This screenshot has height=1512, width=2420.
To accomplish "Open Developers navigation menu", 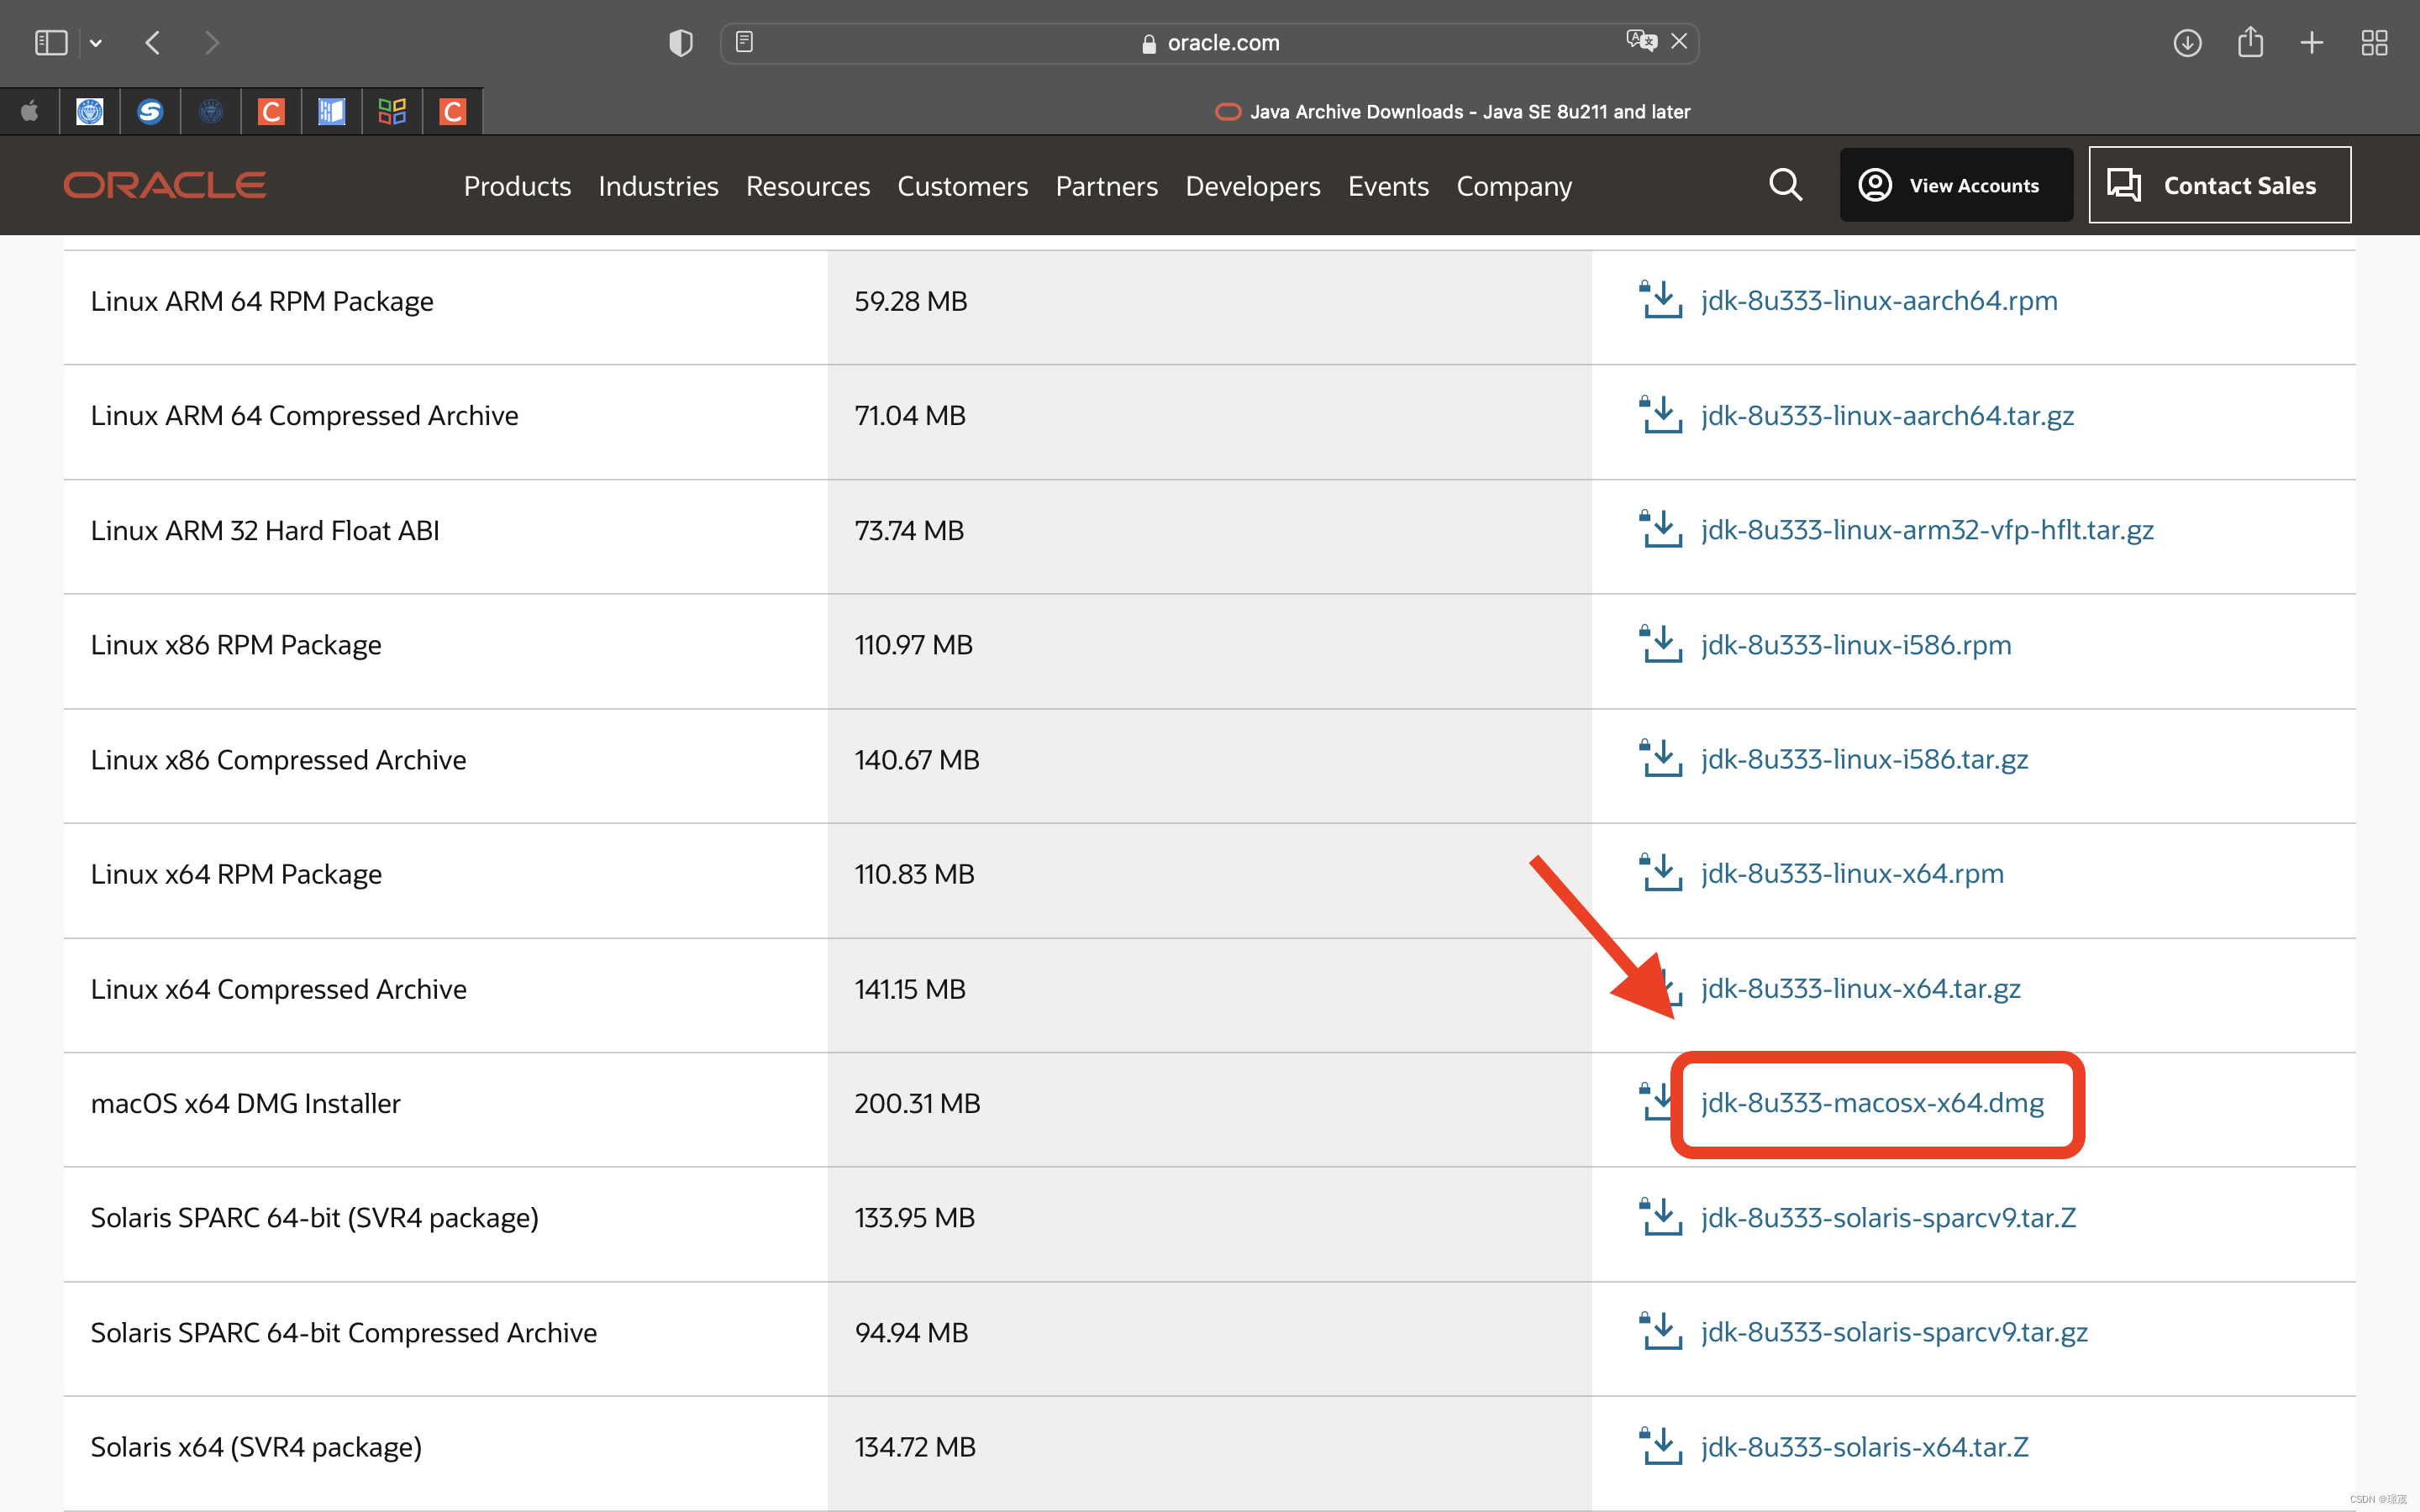I will tap(1252, 186).
